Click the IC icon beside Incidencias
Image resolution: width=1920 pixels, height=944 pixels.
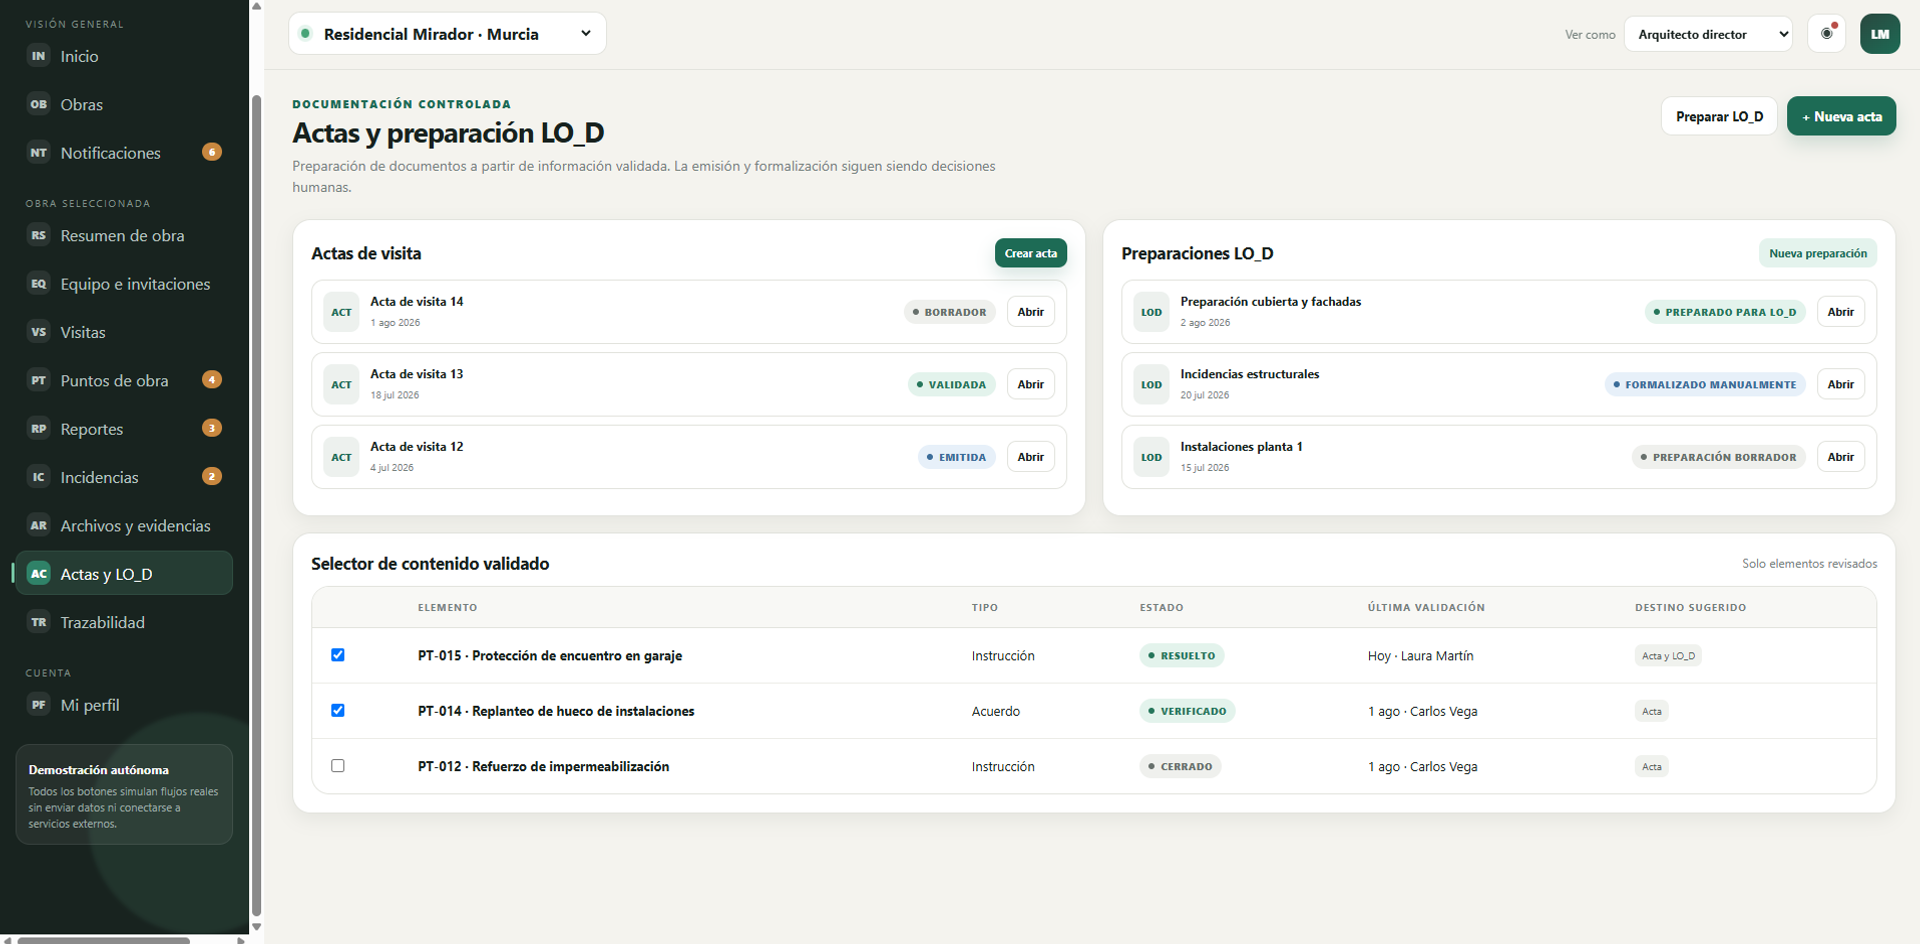click(x=38, y=477)
